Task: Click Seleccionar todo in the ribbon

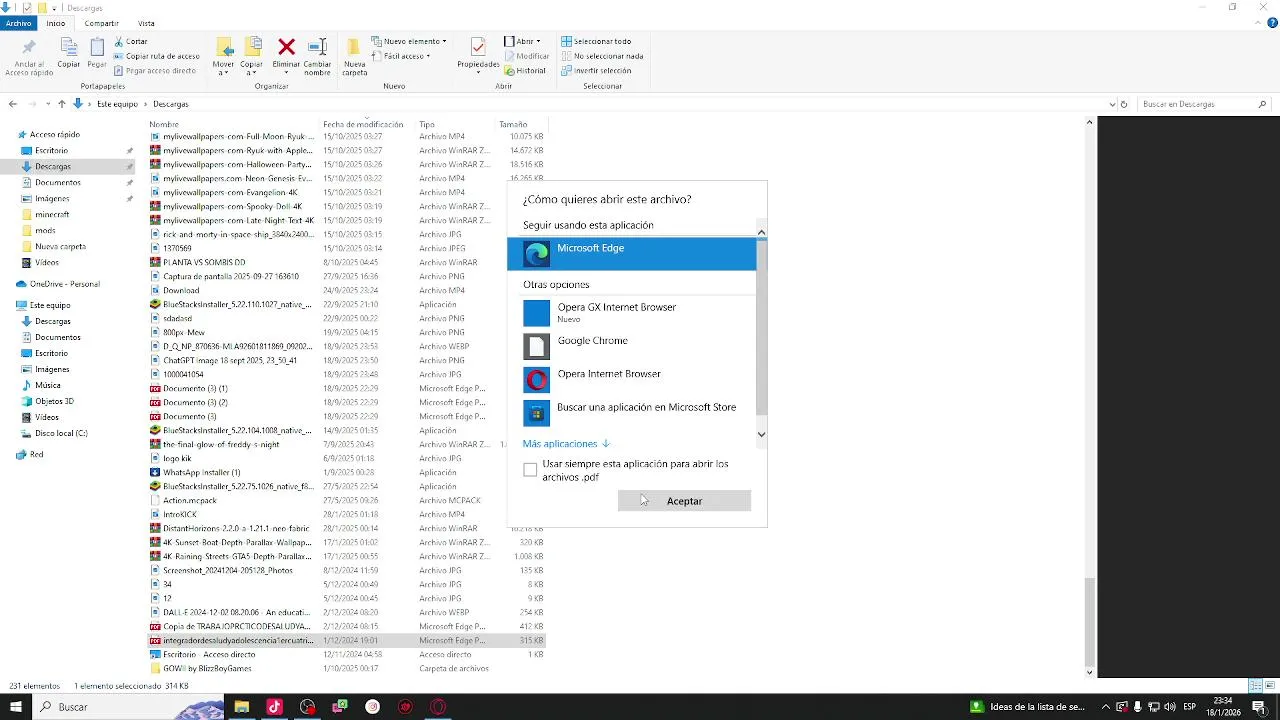Action: (x=596, y=41)
